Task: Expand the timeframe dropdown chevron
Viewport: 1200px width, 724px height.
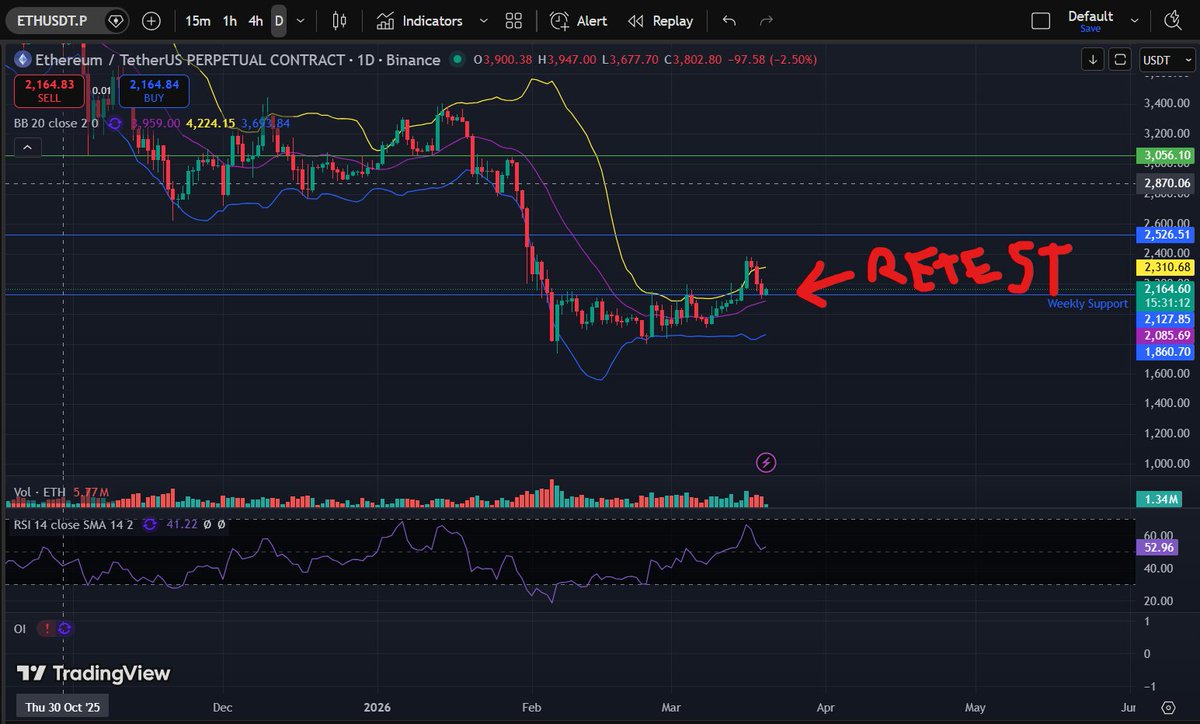Action: [300, 21]
